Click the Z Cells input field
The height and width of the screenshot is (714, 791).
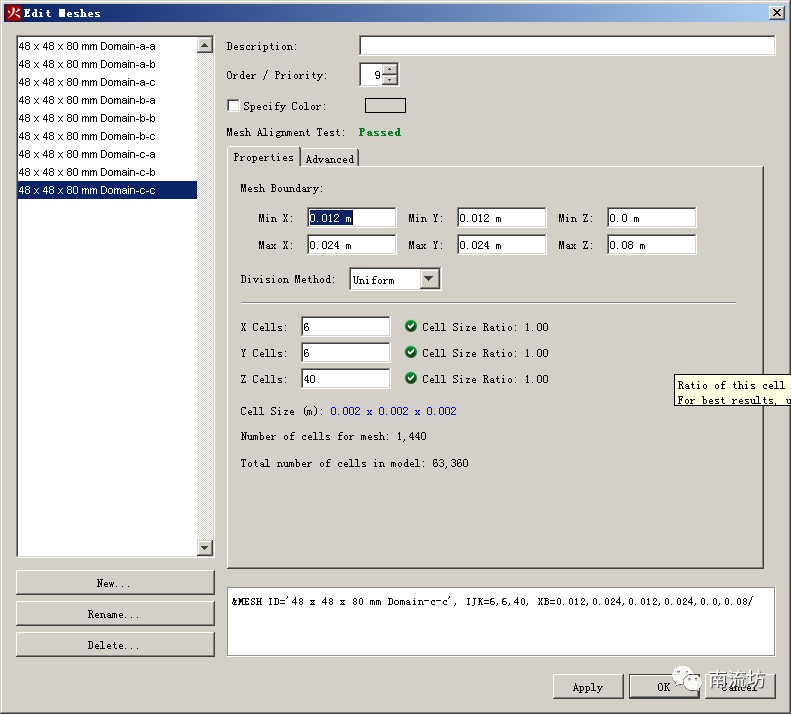click(345, 379)
